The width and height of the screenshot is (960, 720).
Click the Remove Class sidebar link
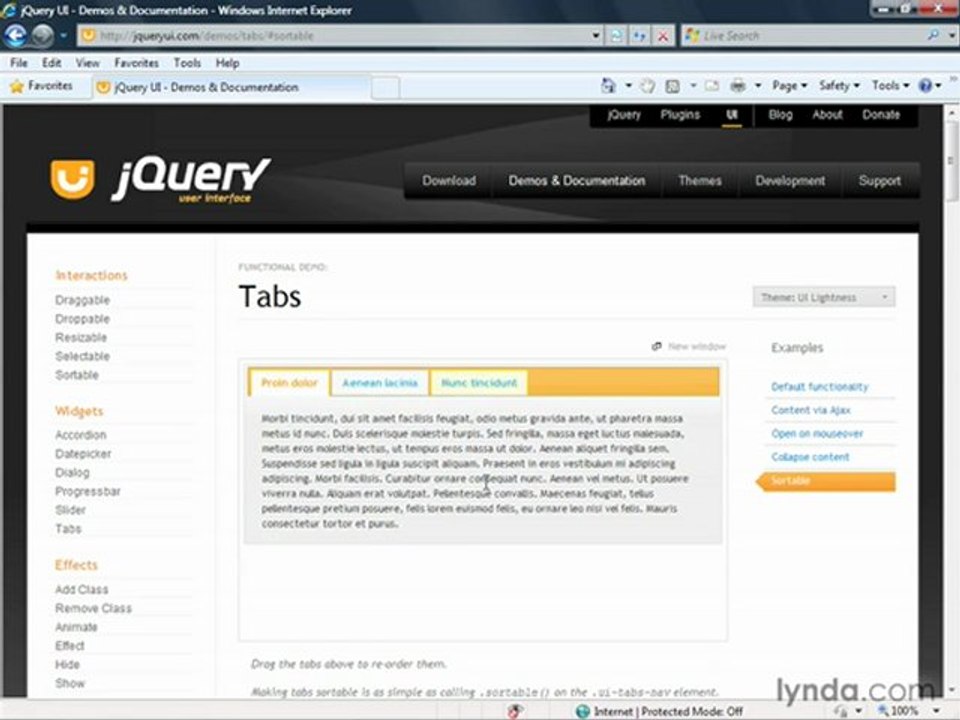click(x=93, y=609)
